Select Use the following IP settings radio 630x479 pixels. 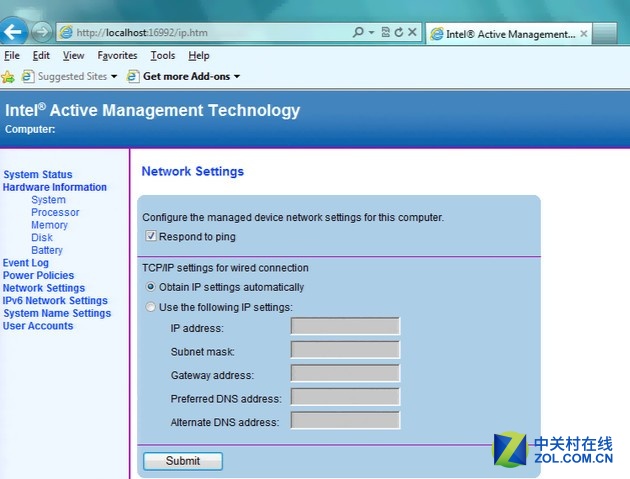point(150,307)
